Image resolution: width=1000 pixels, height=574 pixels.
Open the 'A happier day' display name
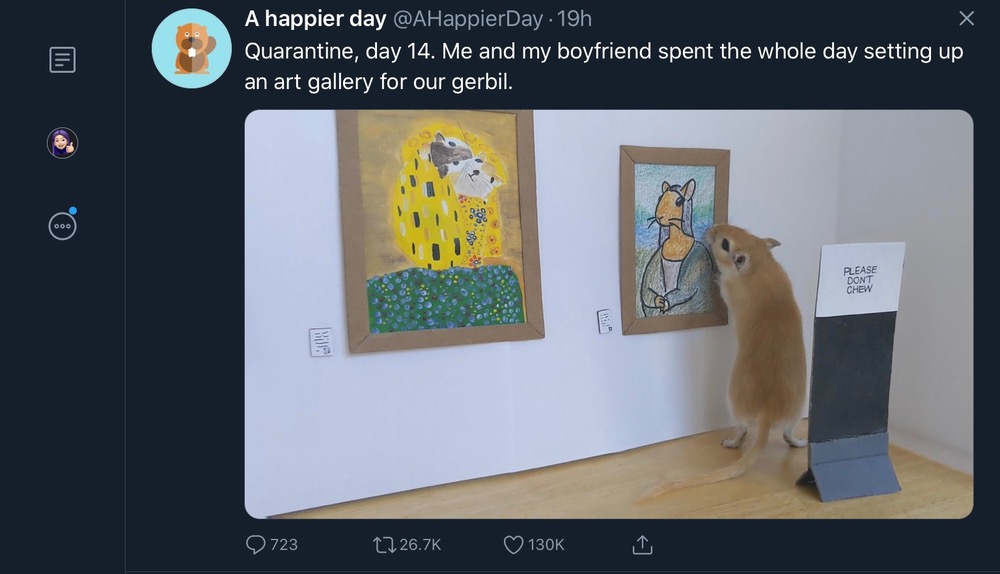315,19
